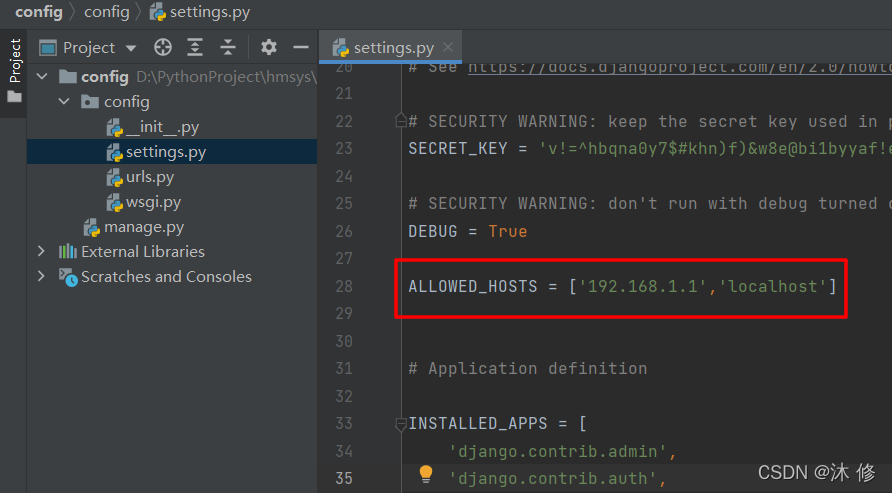Toggle fold marker at INSTALLED_APPS line 33
Image resolution: width=892 pixels, height=493 pixels.
click(400, 424)
